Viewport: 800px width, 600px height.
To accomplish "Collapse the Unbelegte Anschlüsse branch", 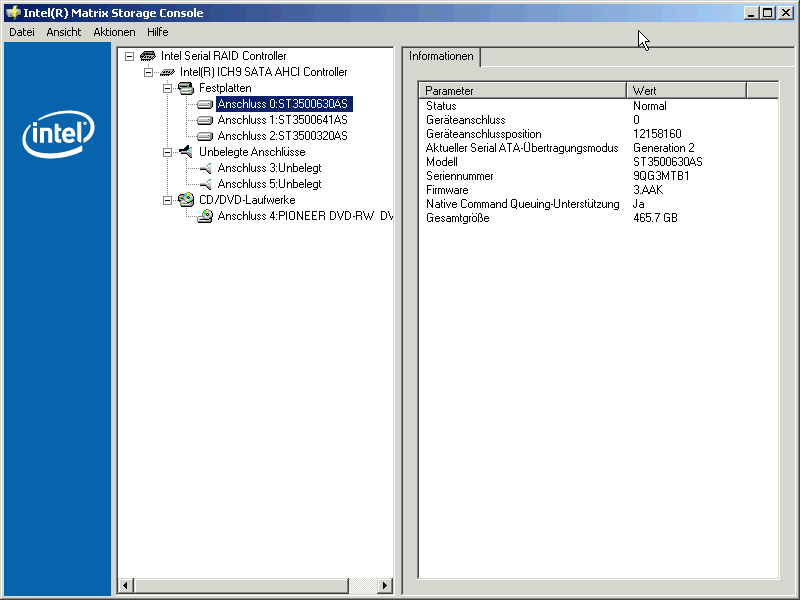I will tap(167, 152).
